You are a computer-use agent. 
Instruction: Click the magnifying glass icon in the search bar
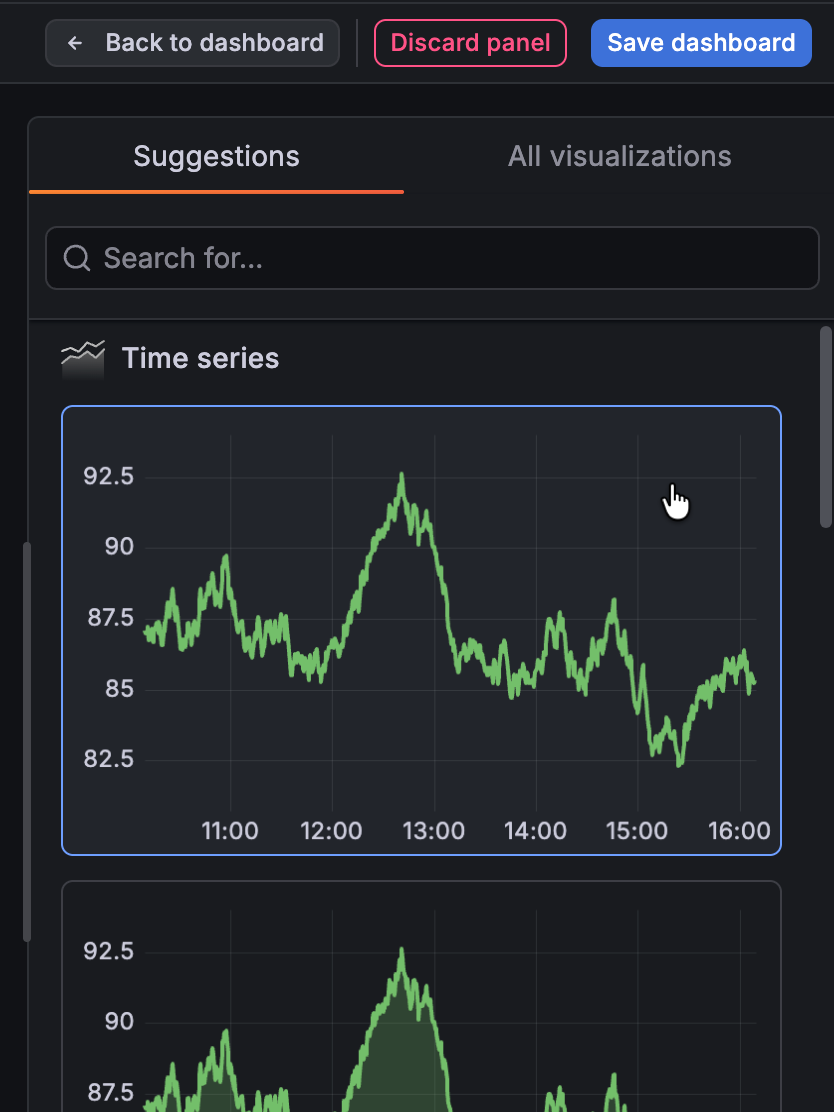coord(76,258)
